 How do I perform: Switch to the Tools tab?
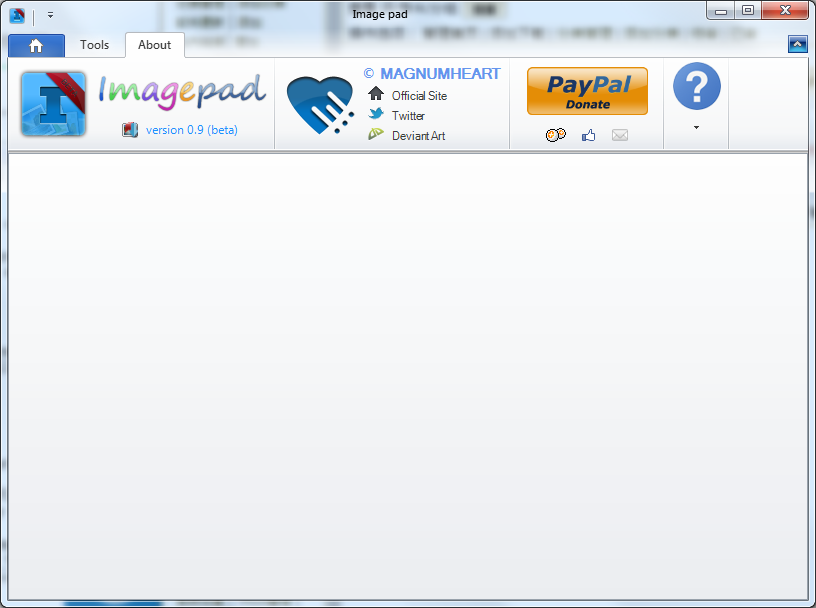(x=94, y=45)
